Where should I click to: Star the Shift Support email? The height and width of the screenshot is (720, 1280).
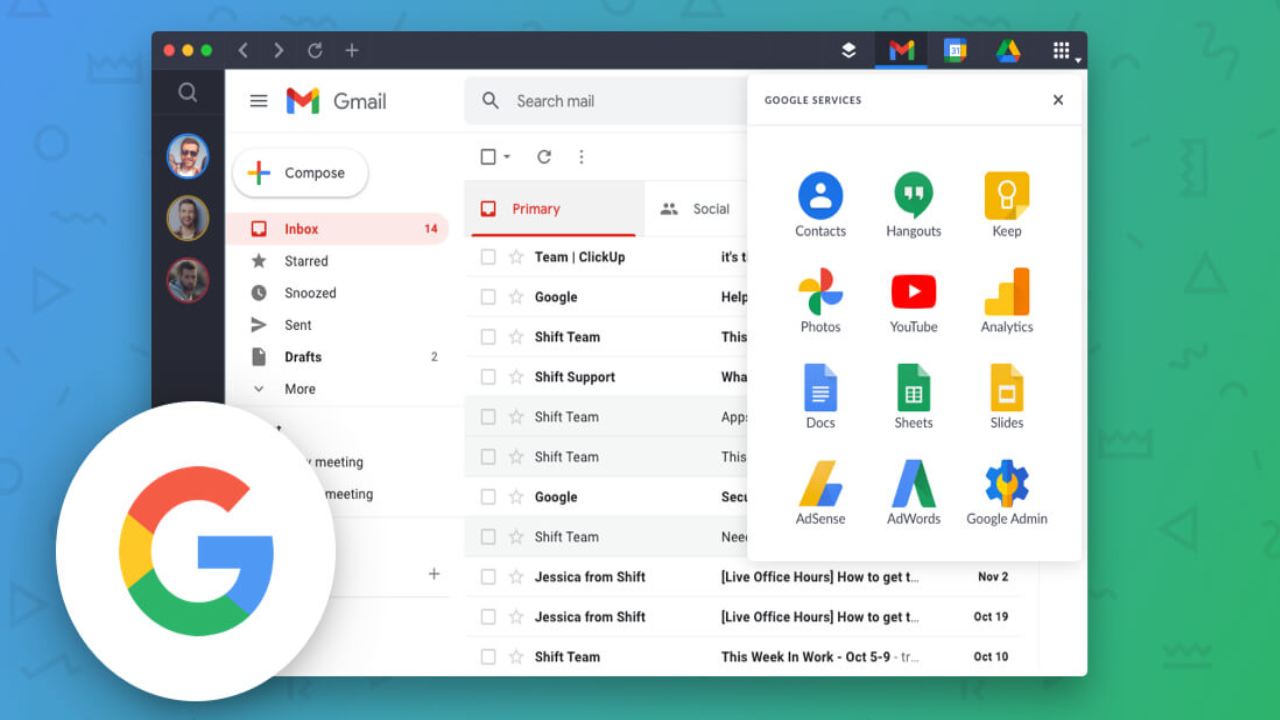coord(516,377)
